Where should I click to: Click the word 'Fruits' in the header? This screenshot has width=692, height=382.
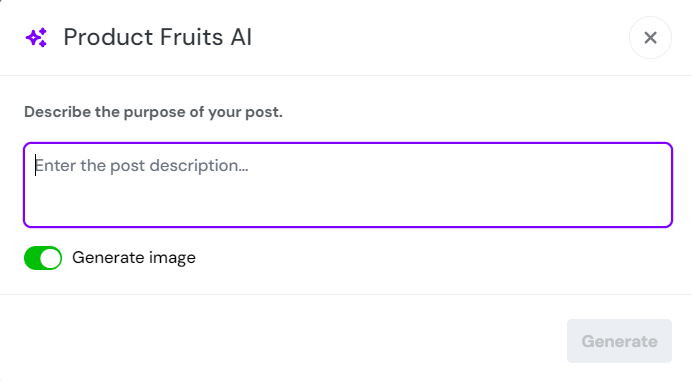191,37
